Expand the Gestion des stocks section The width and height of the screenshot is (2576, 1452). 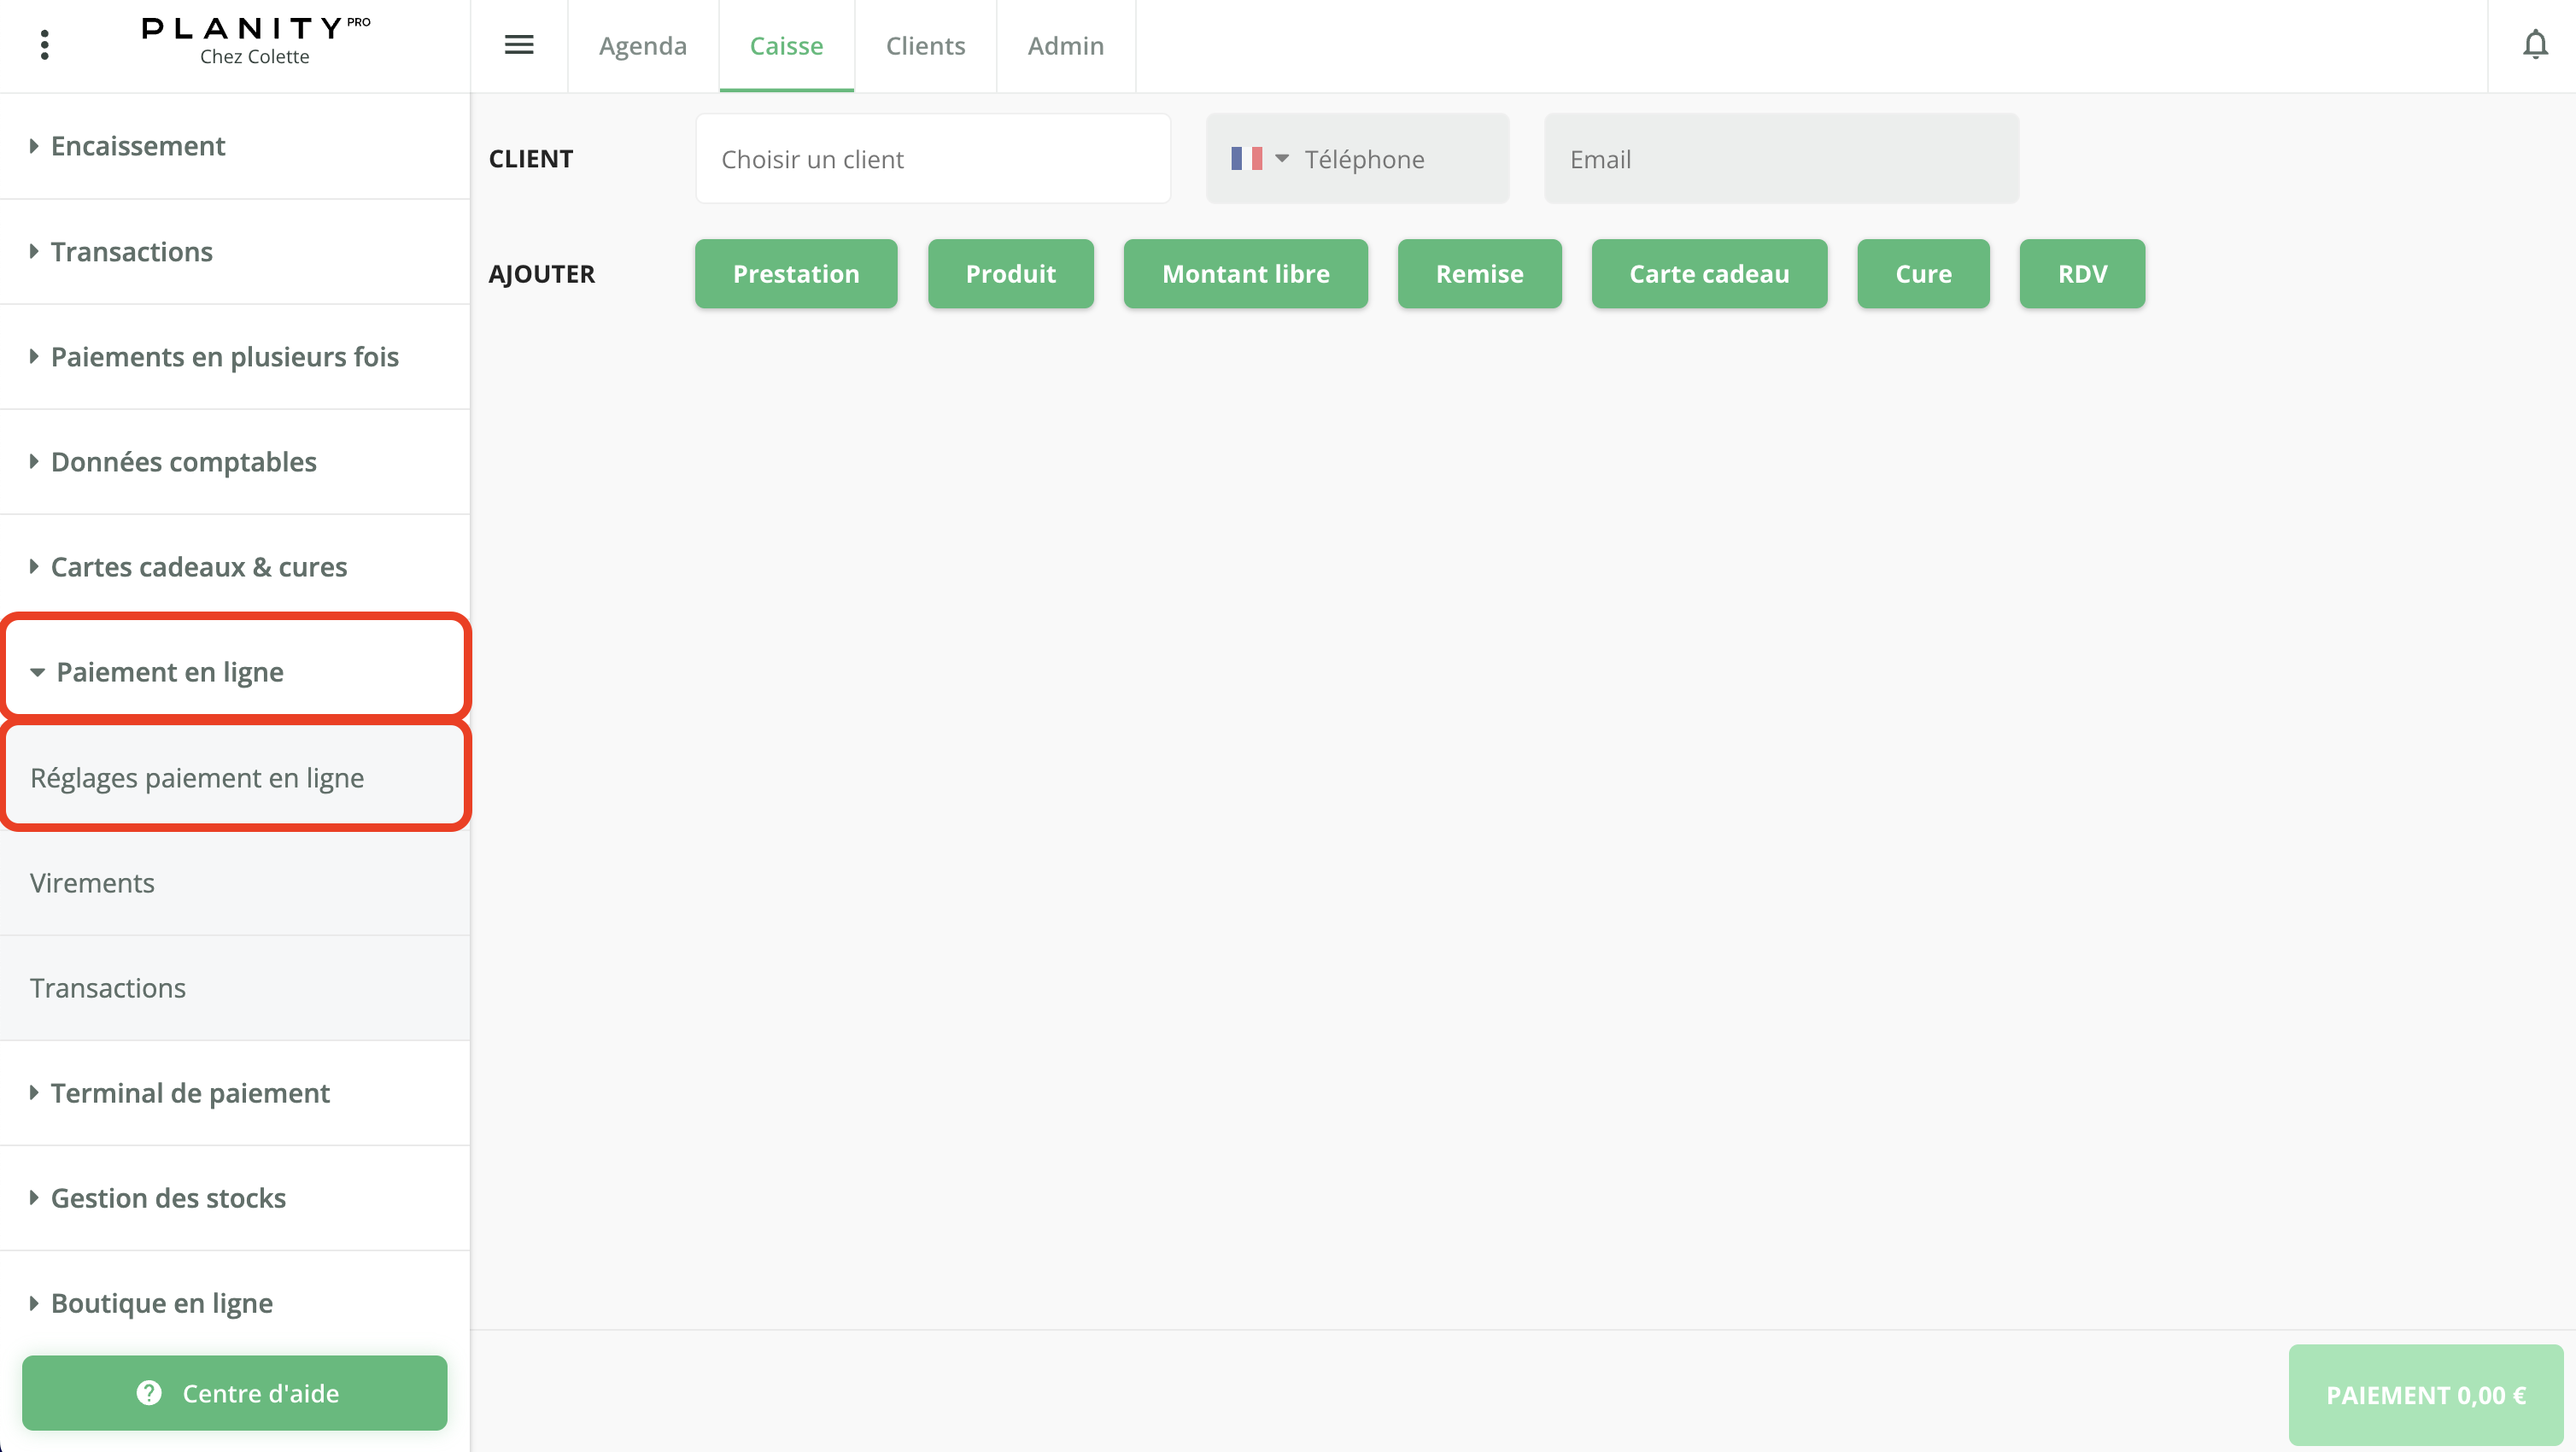[168, 1198]
